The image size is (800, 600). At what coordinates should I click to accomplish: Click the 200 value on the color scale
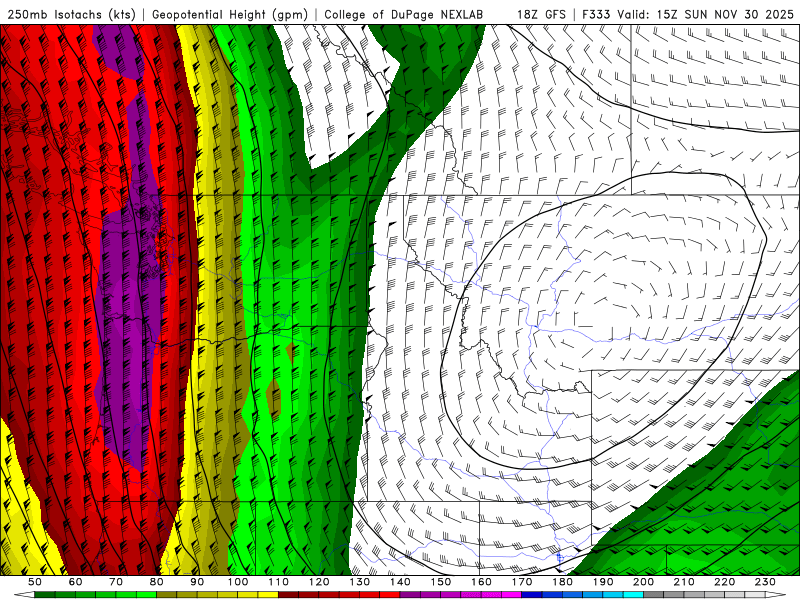click(644, 582)
